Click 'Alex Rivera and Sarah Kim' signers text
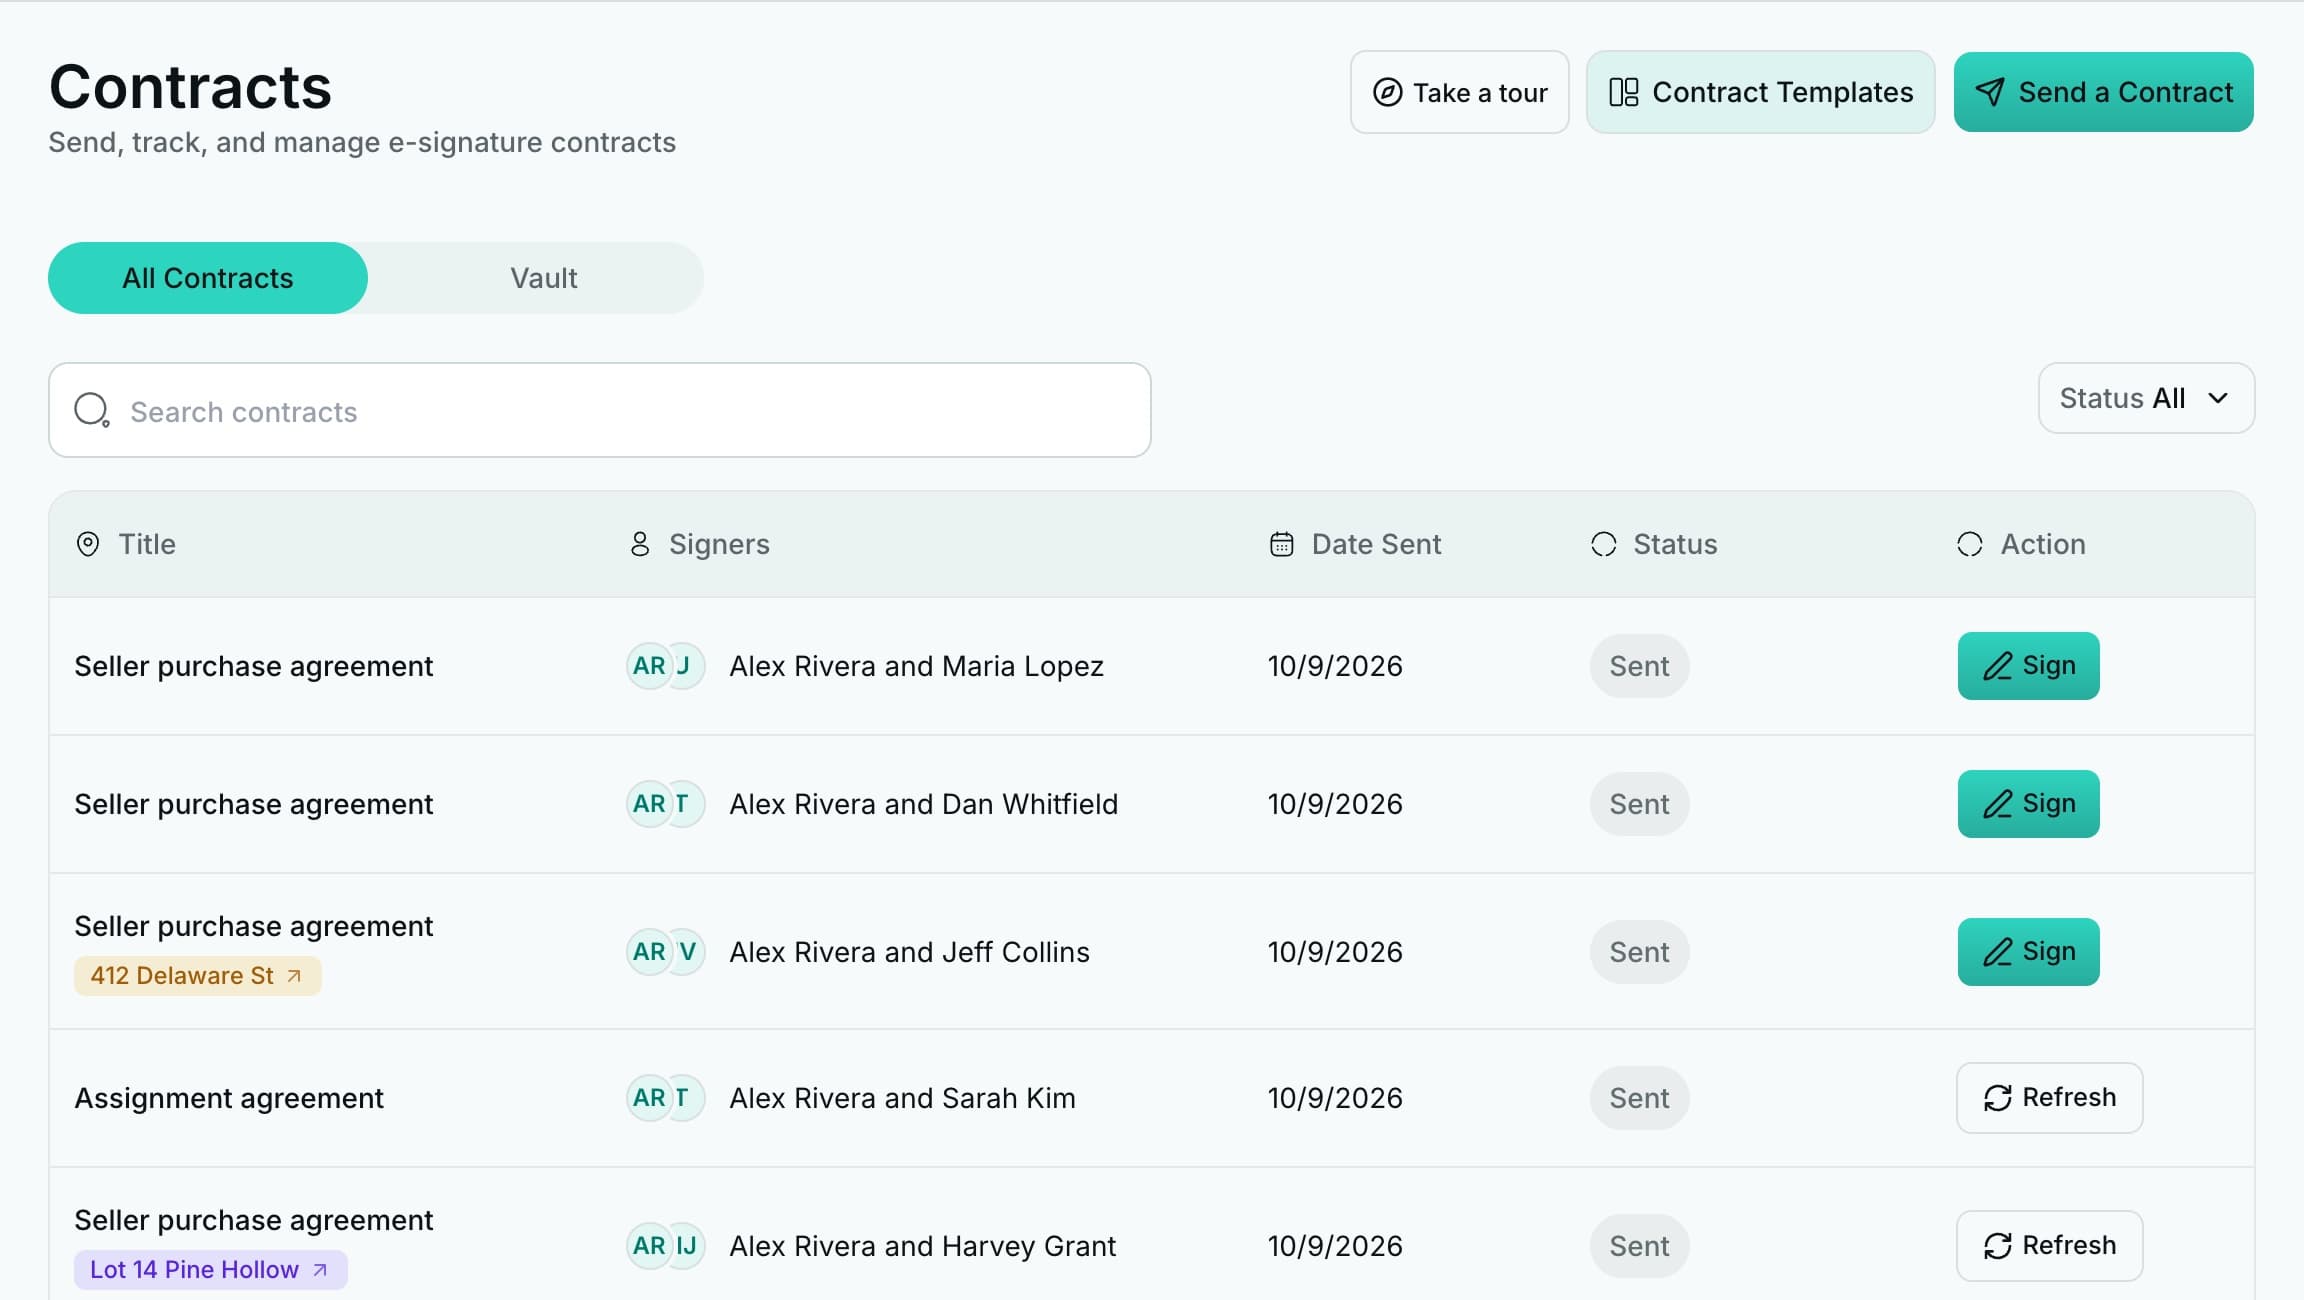This screenshot has height=1300, width=2304. point(903,1098)
